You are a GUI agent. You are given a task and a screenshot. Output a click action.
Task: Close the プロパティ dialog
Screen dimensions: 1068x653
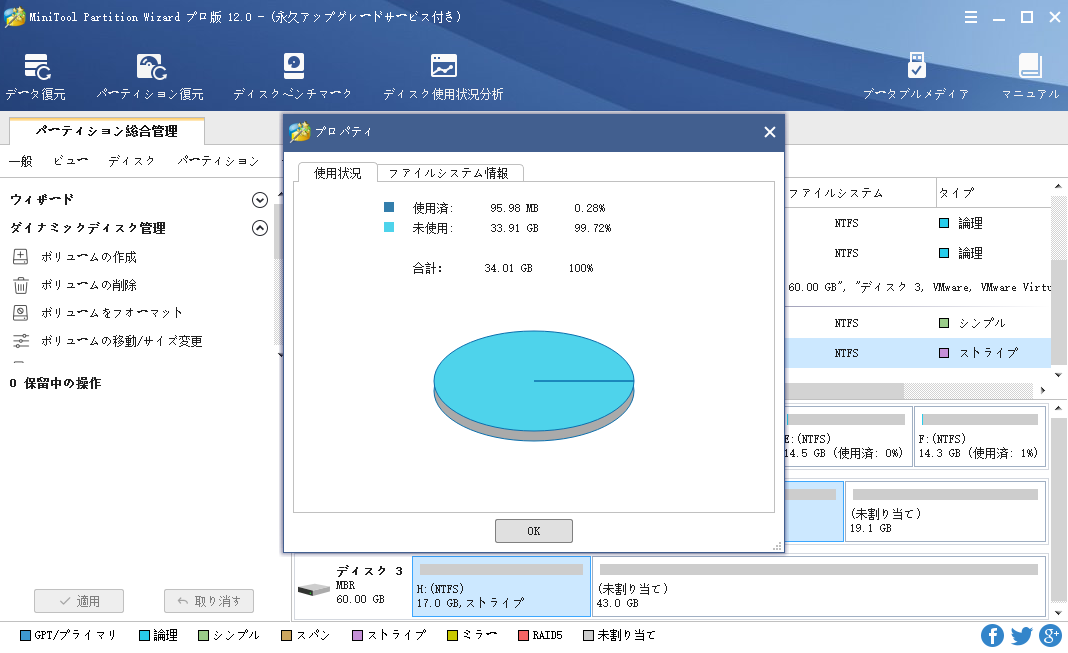click(x=769, y=132)
